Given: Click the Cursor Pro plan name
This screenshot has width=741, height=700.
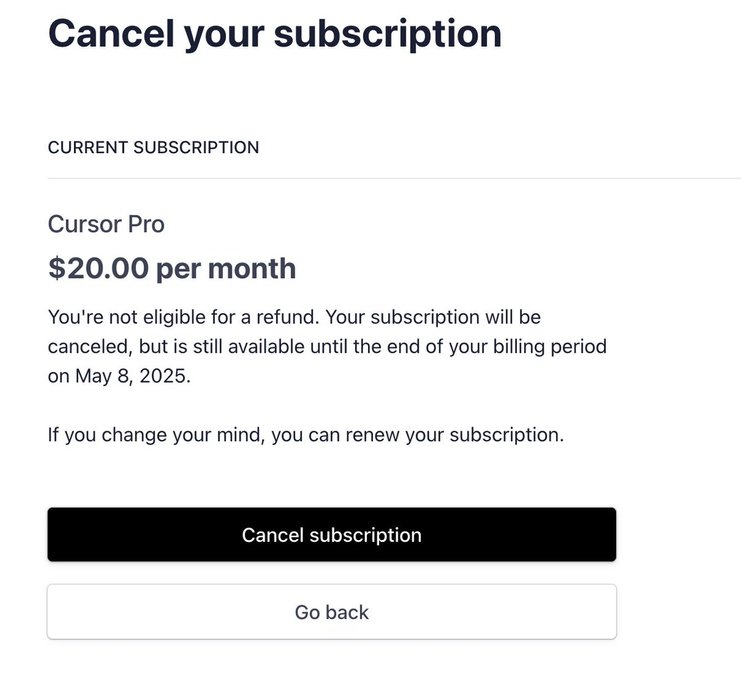Looking at the screenshot, I should pos(106,224).
